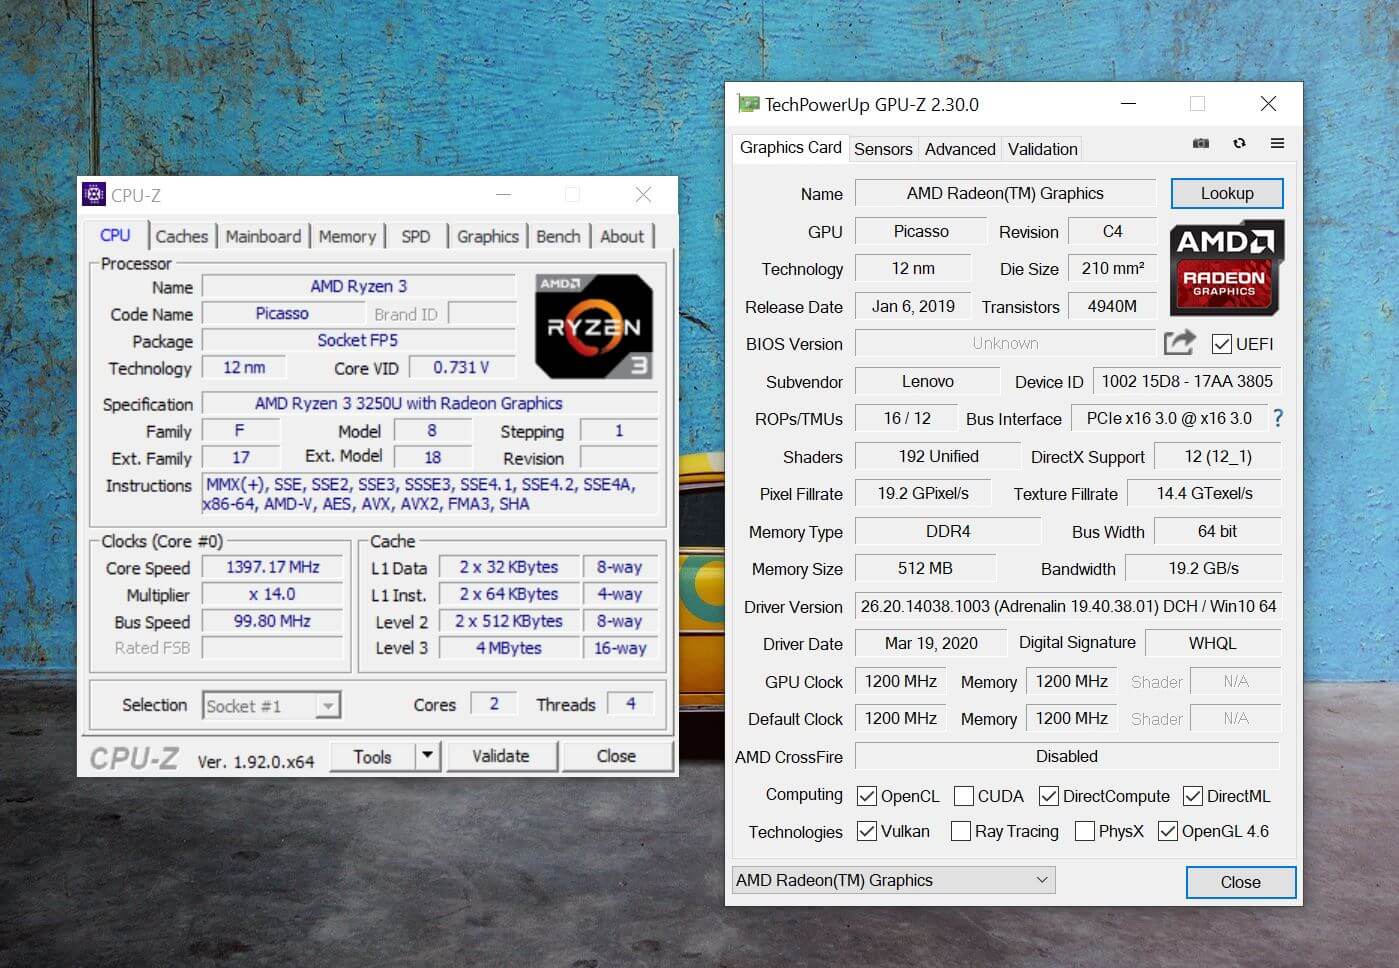Click the Bus Speed 99.80 MHz value
Viewport: 1399px width, 968px height.
272,621
